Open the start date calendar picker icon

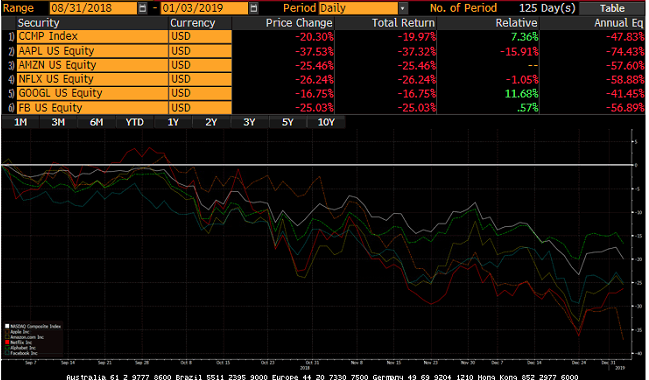[142, 8]
